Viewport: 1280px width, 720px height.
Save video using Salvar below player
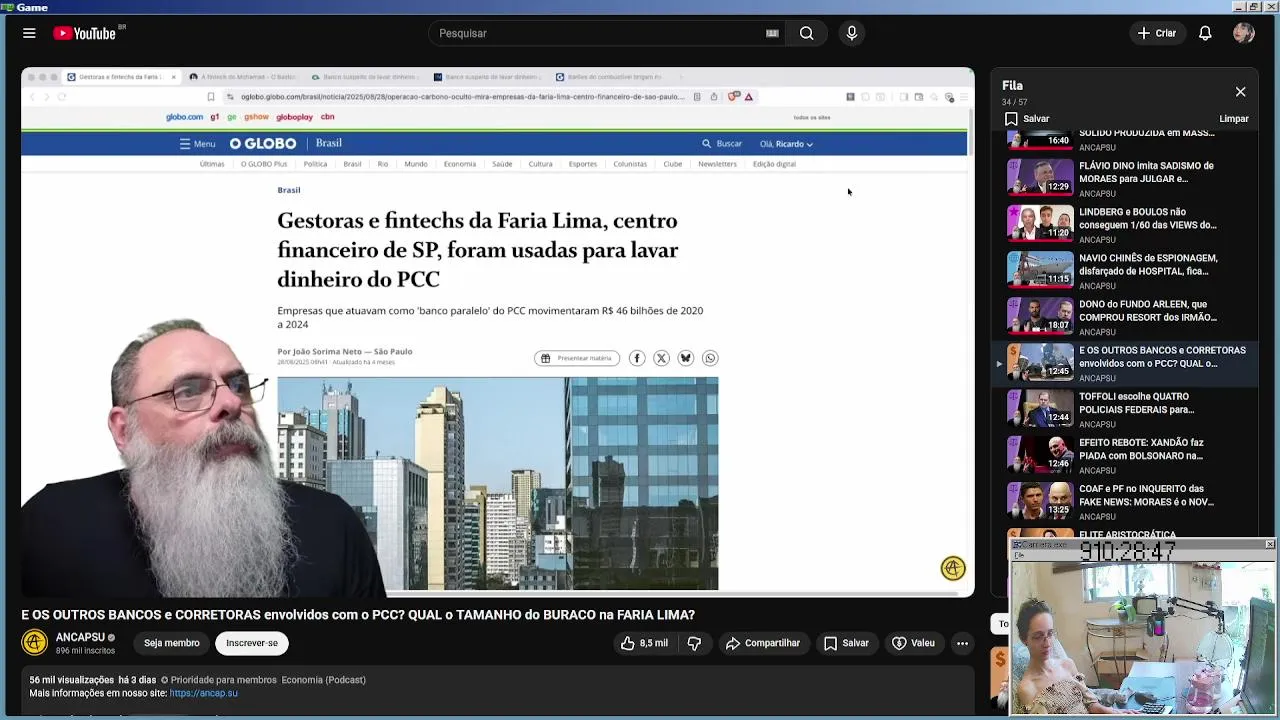(846, 643)
